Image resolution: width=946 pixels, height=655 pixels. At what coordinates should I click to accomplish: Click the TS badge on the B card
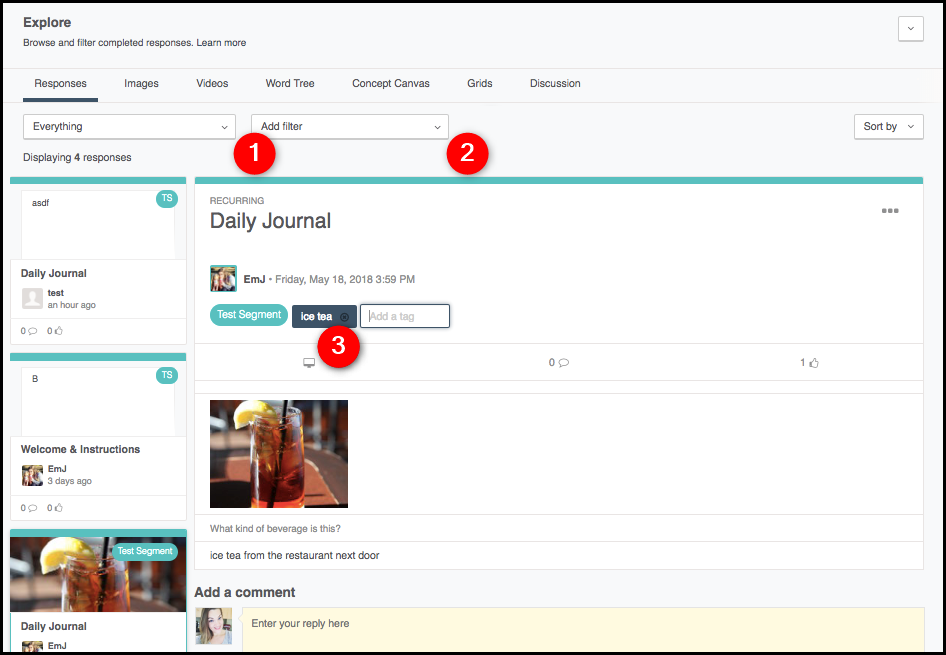[x=167, y=375]
